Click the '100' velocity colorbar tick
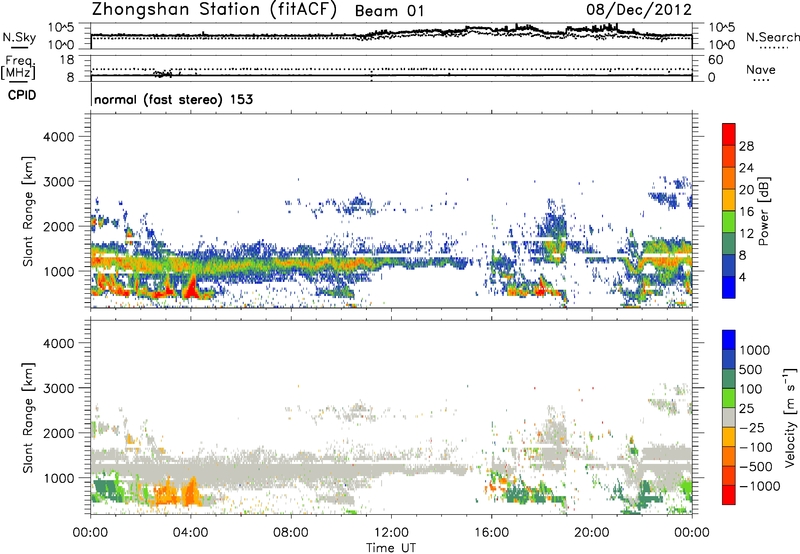The width and height of the screenshot is (800, 554). (751, 389)
